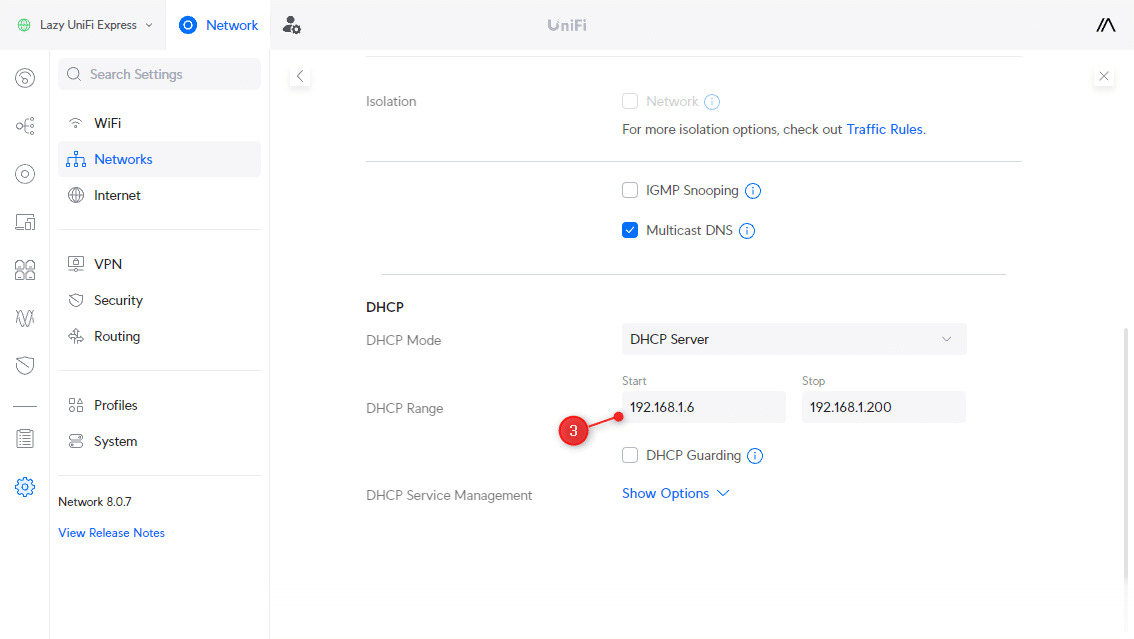Open UniFi Devices icon in left rail
Viewport: 1134px width, 639px height.
coord(25,174)
